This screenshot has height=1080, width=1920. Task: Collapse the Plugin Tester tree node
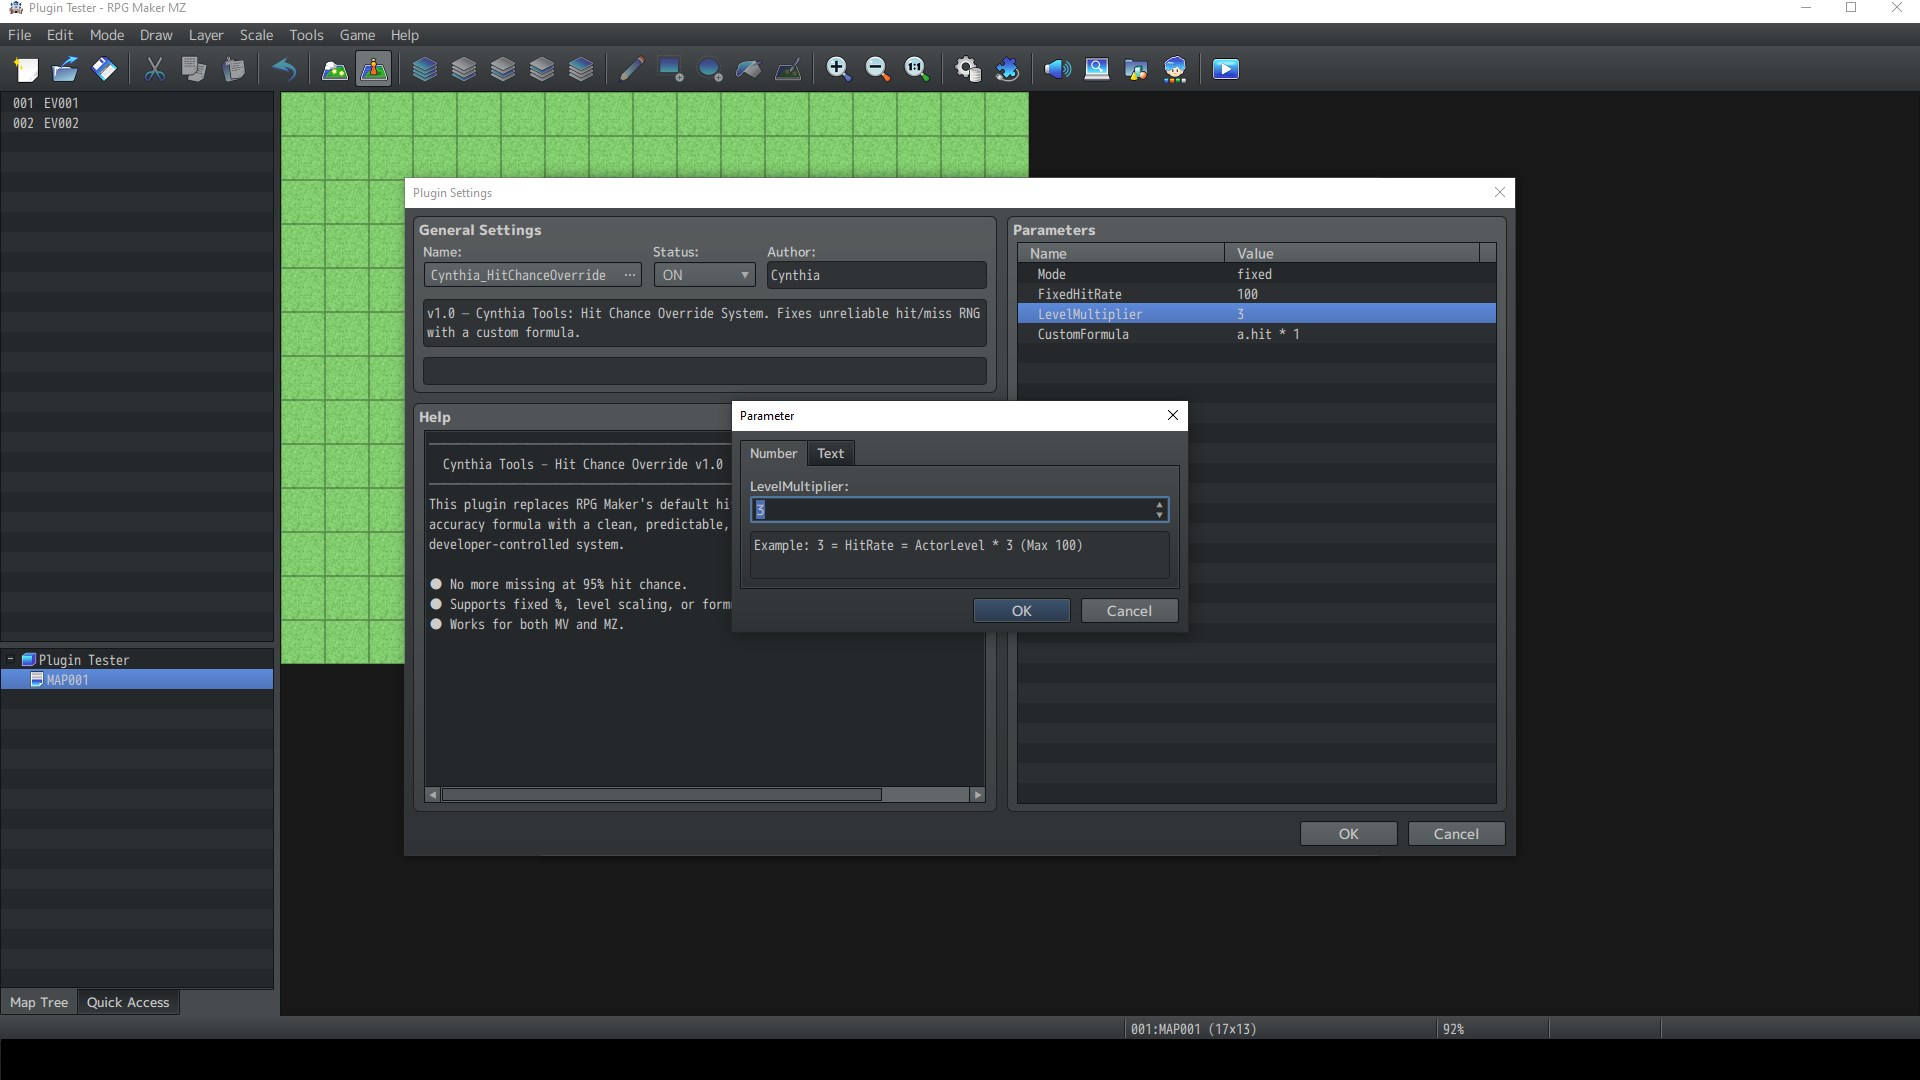click(10, 660)
